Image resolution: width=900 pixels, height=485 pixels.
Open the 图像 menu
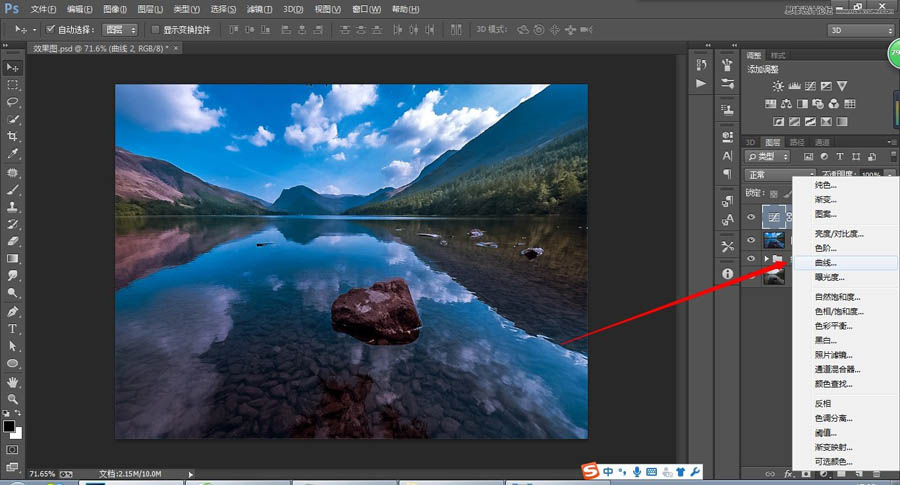point(115,9)
